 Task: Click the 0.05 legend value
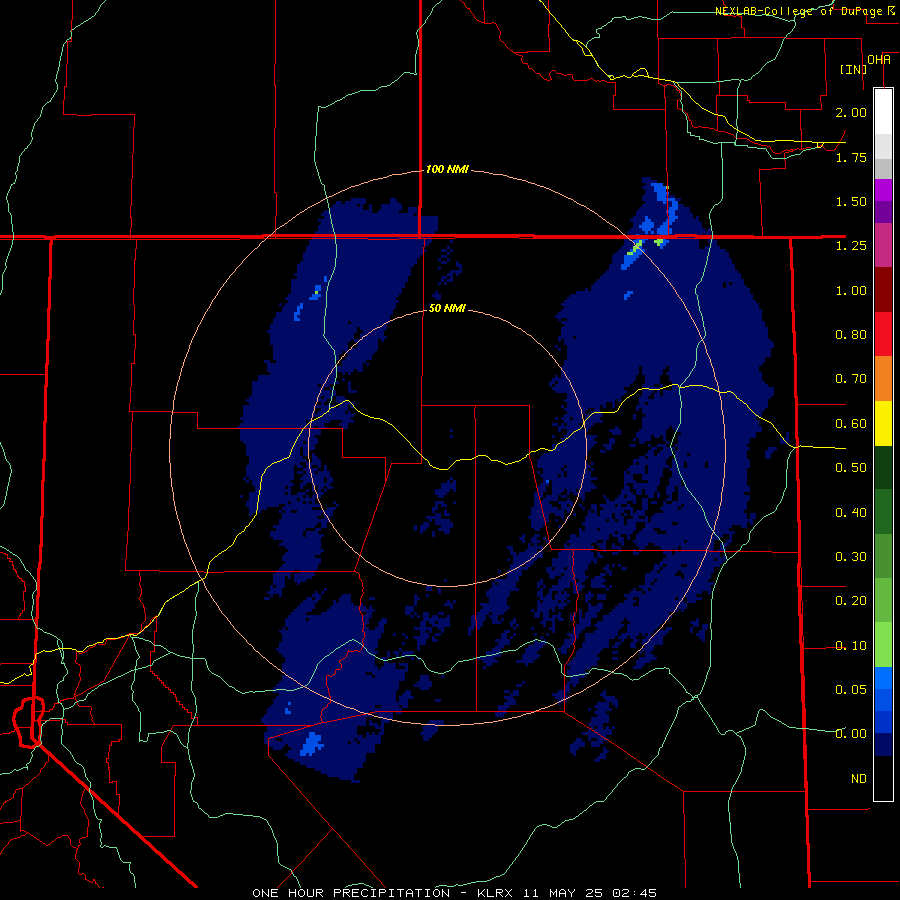(x=851, y=689)
